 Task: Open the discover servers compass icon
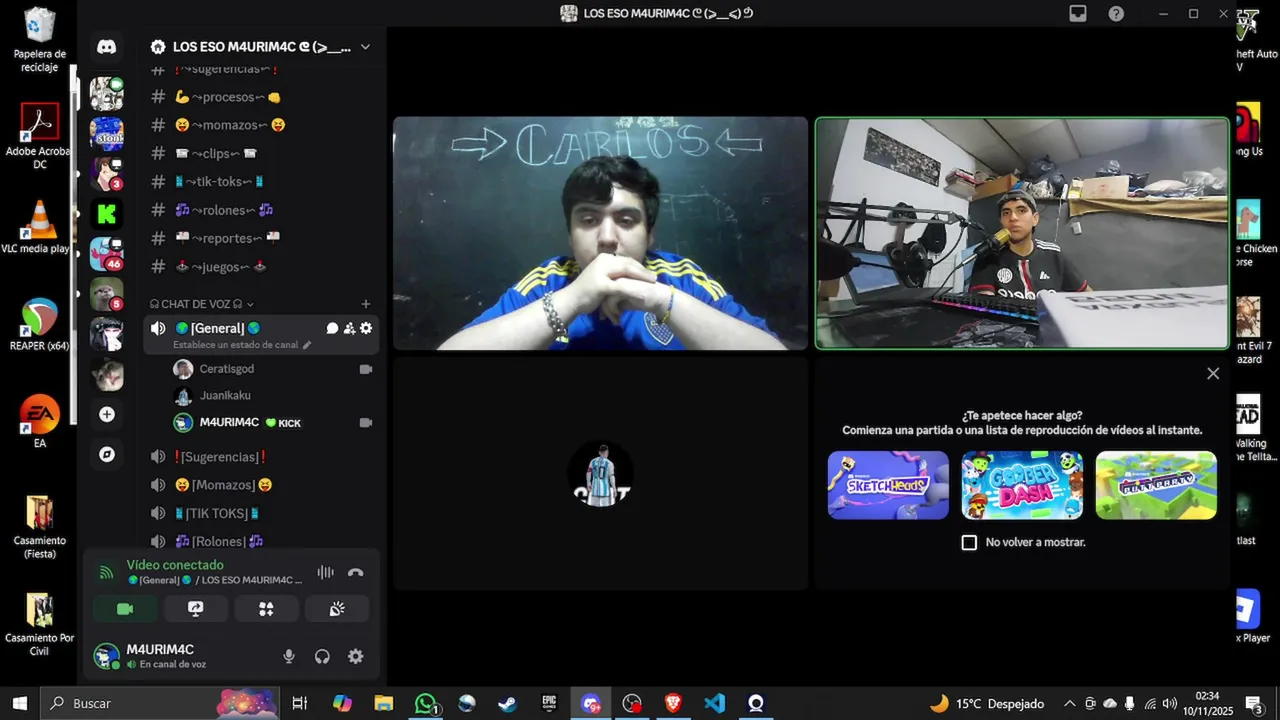coord(107,454)
